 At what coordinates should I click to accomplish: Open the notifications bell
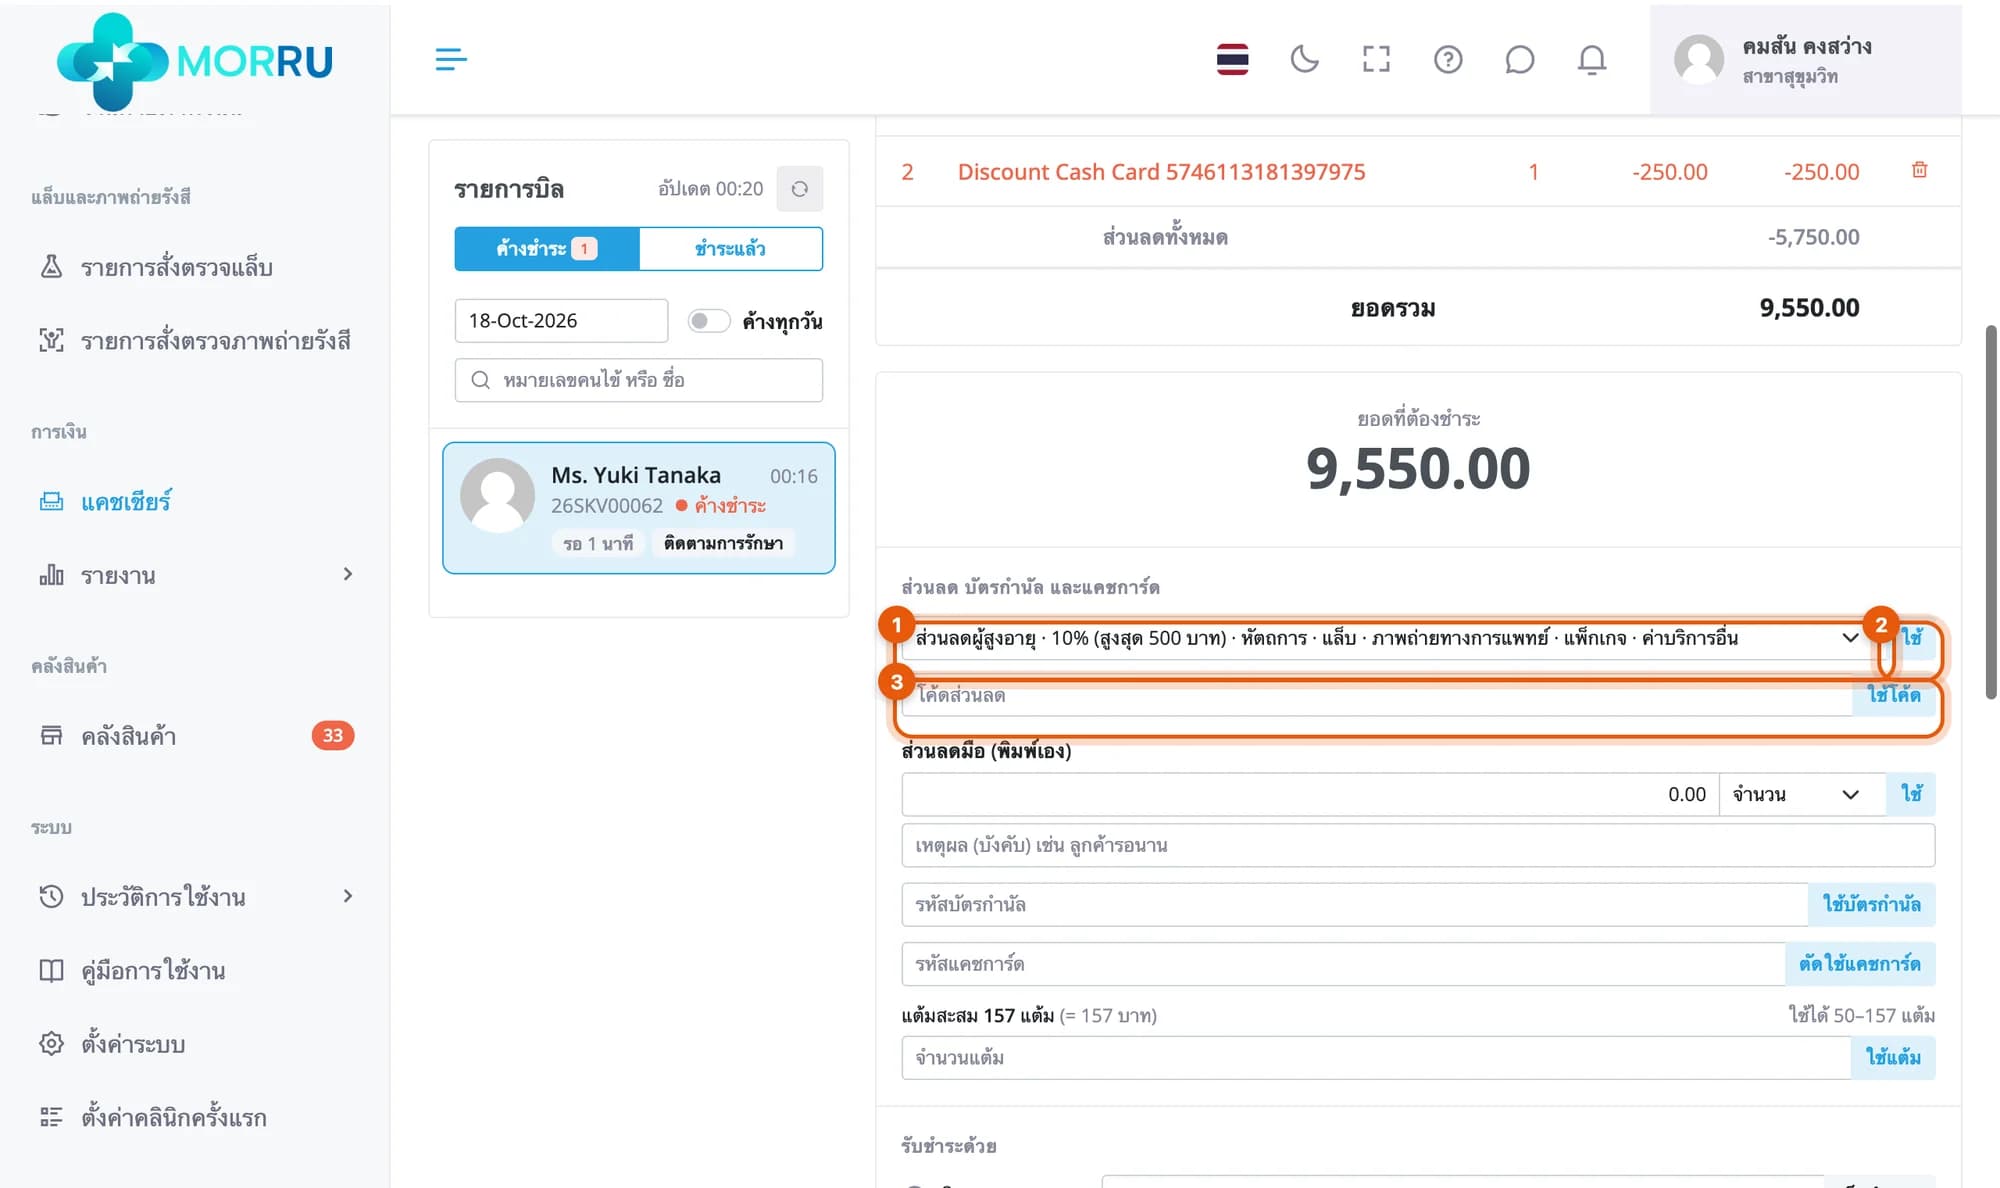[1592, 60]
